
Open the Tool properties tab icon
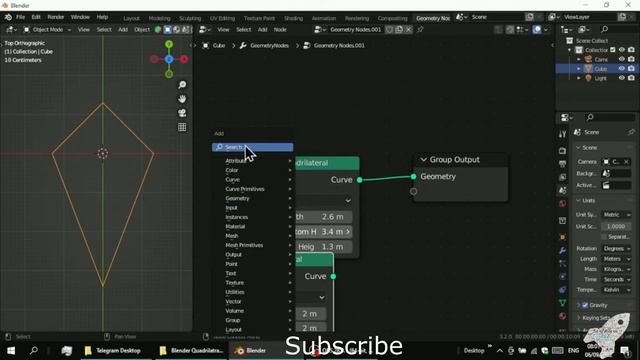click(562, 134)
